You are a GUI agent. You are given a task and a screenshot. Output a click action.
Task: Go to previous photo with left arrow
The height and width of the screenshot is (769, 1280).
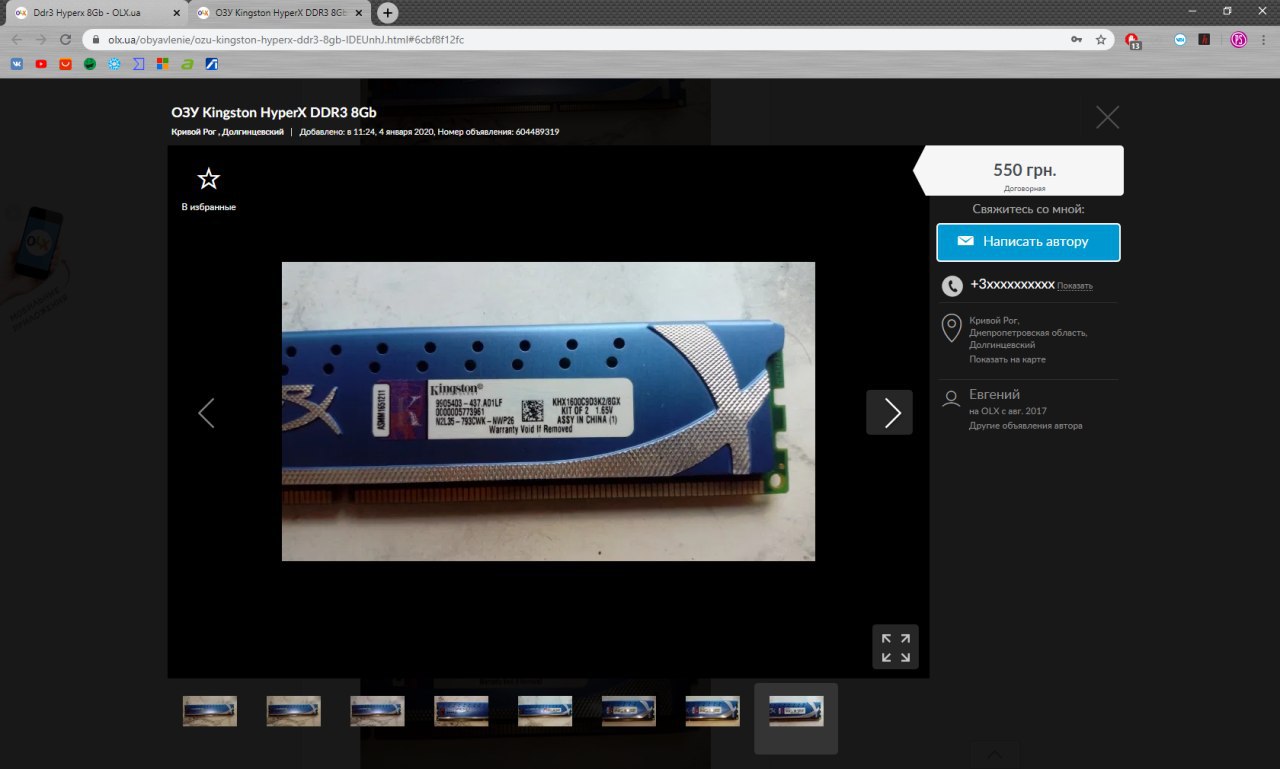[x=206, y=412]
